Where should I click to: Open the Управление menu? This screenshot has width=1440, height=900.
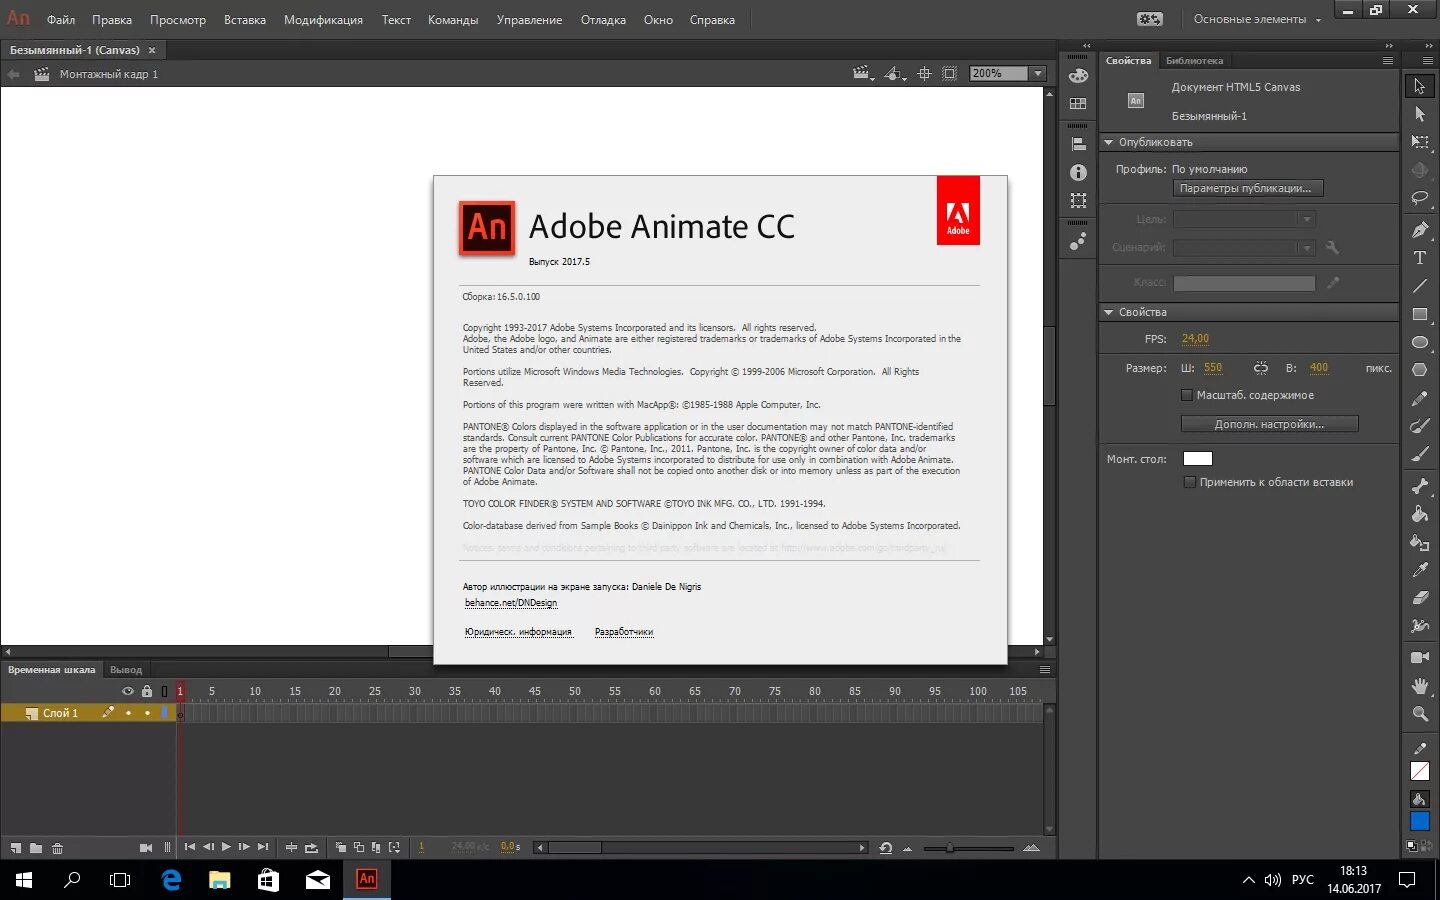tap(529, 20)
